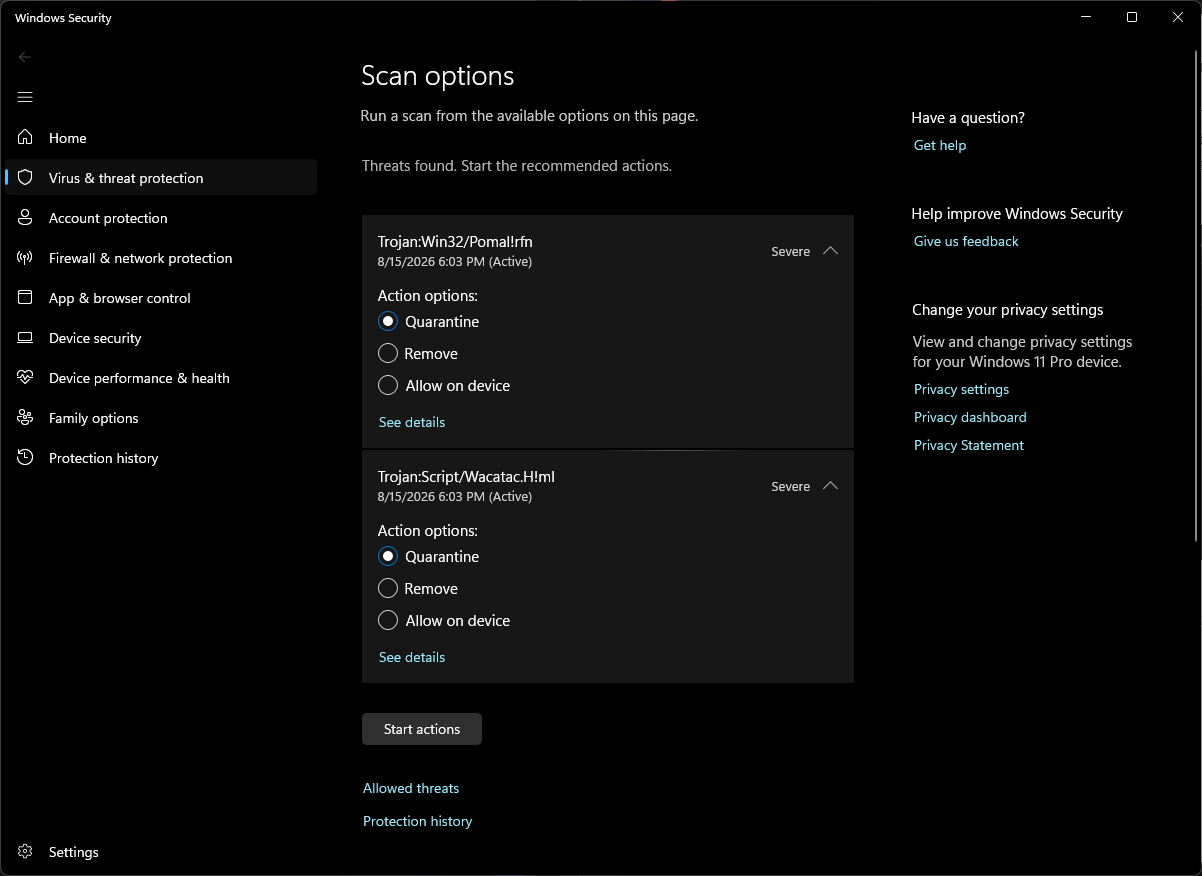Select Quarantine for Trojan:Script/Wacatac.H!ml
This screenshot has height=876, width=1202.
click(388, 557)
